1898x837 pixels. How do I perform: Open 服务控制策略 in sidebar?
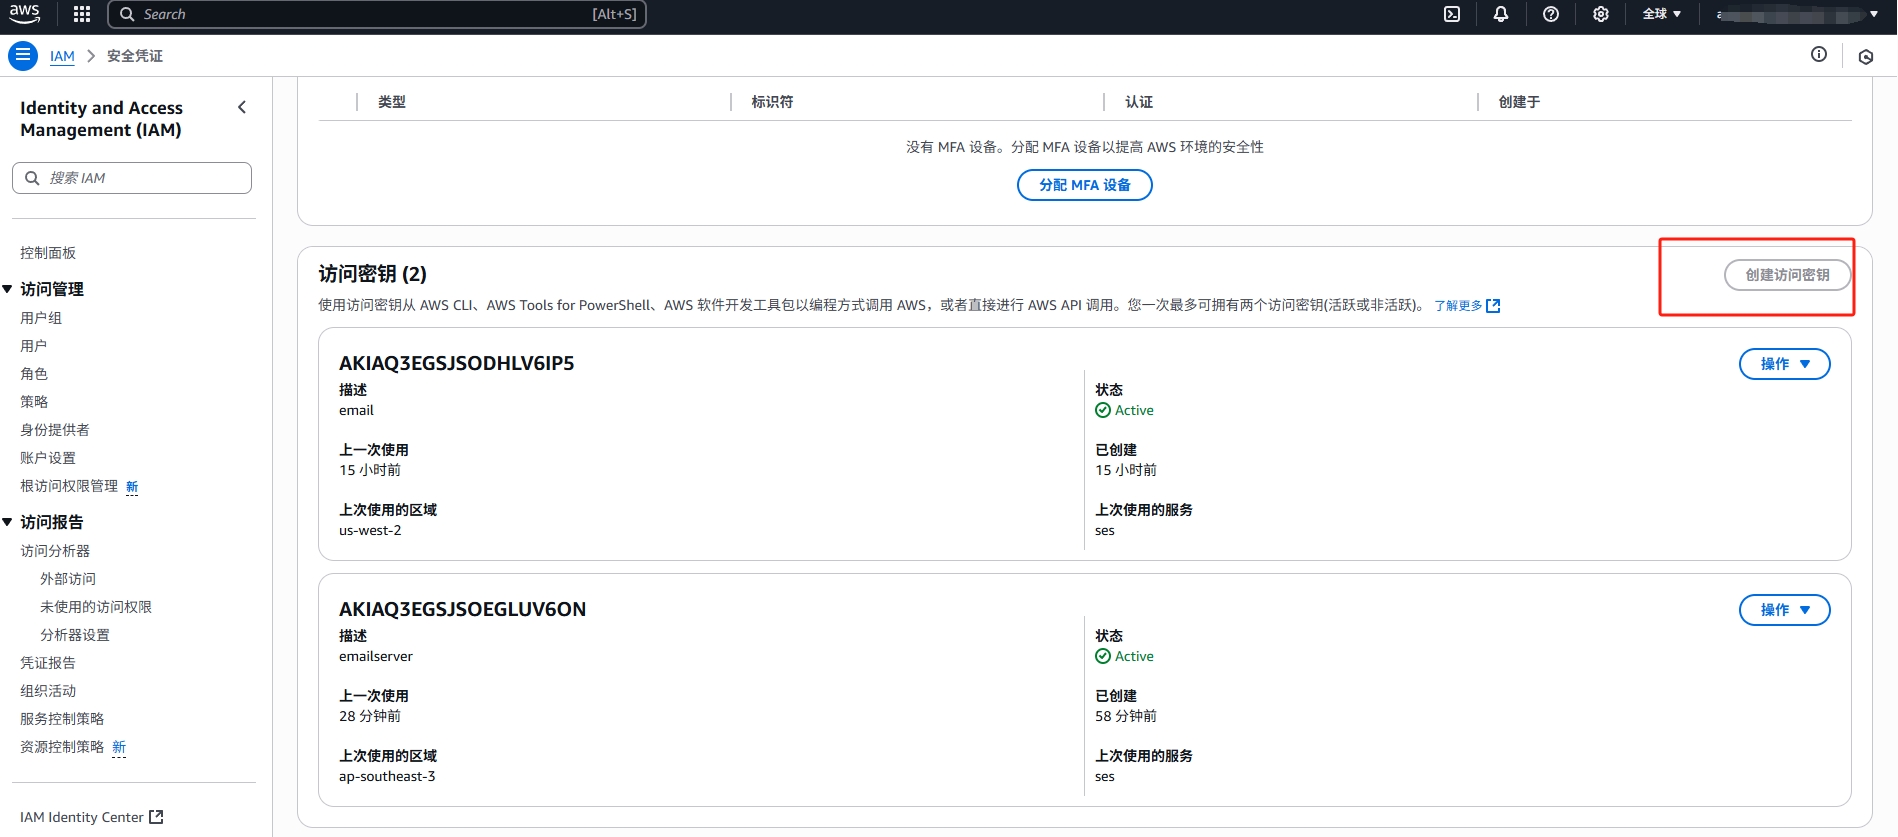pyautogui.click(x=62, y=719)
